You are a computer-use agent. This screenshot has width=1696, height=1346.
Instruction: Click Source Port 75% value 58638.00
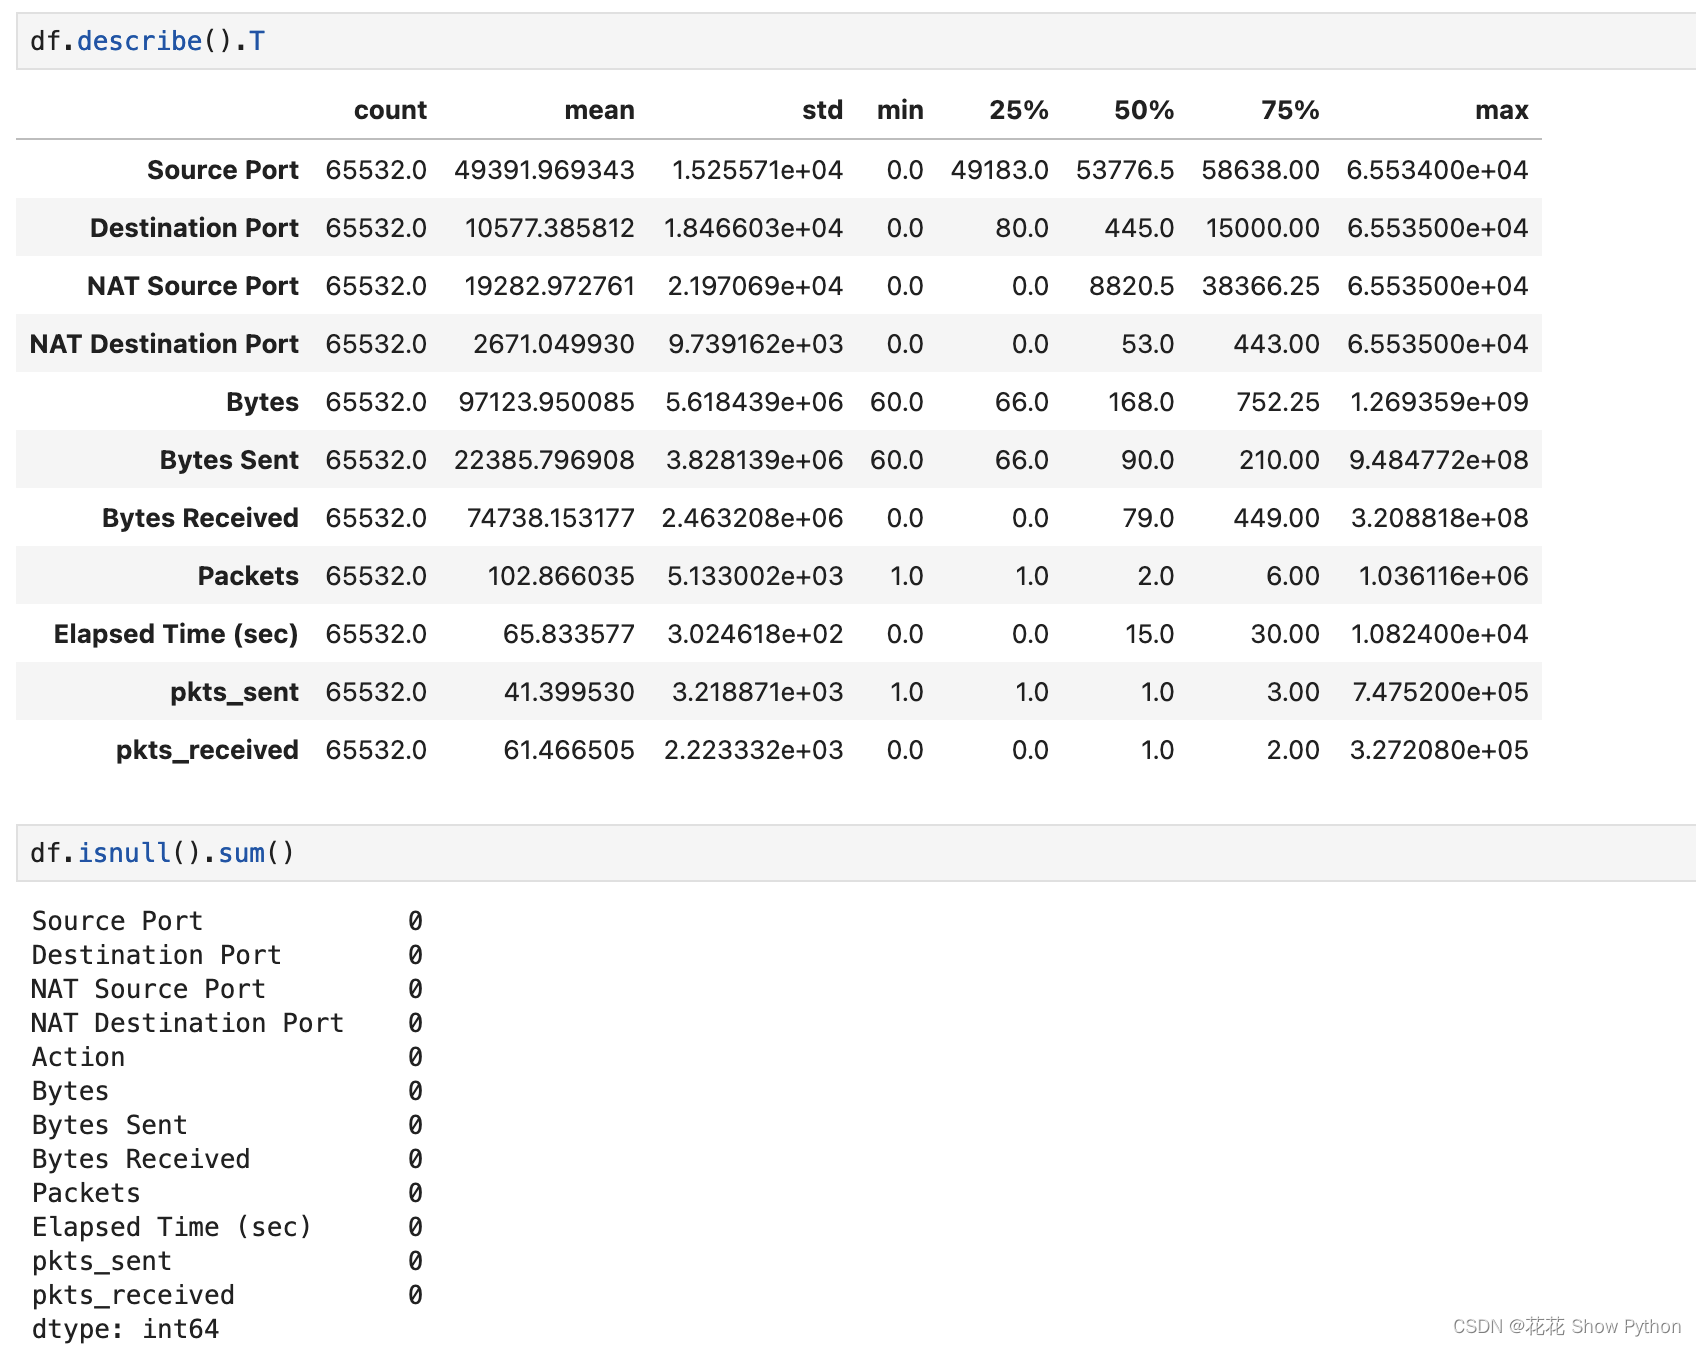[x=1260, y=170]
